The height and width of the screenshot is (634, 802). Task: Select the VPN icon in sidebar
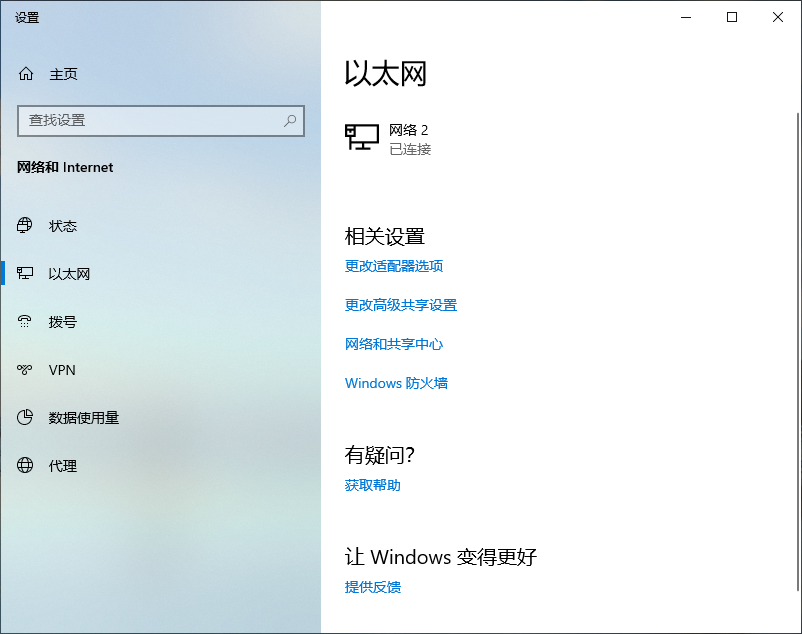click(x=26, y=370)
